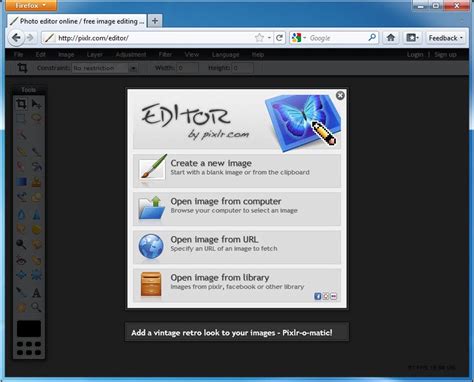Go back with browser back arrow
Screen dimensions: 474x382
point(16,38)
